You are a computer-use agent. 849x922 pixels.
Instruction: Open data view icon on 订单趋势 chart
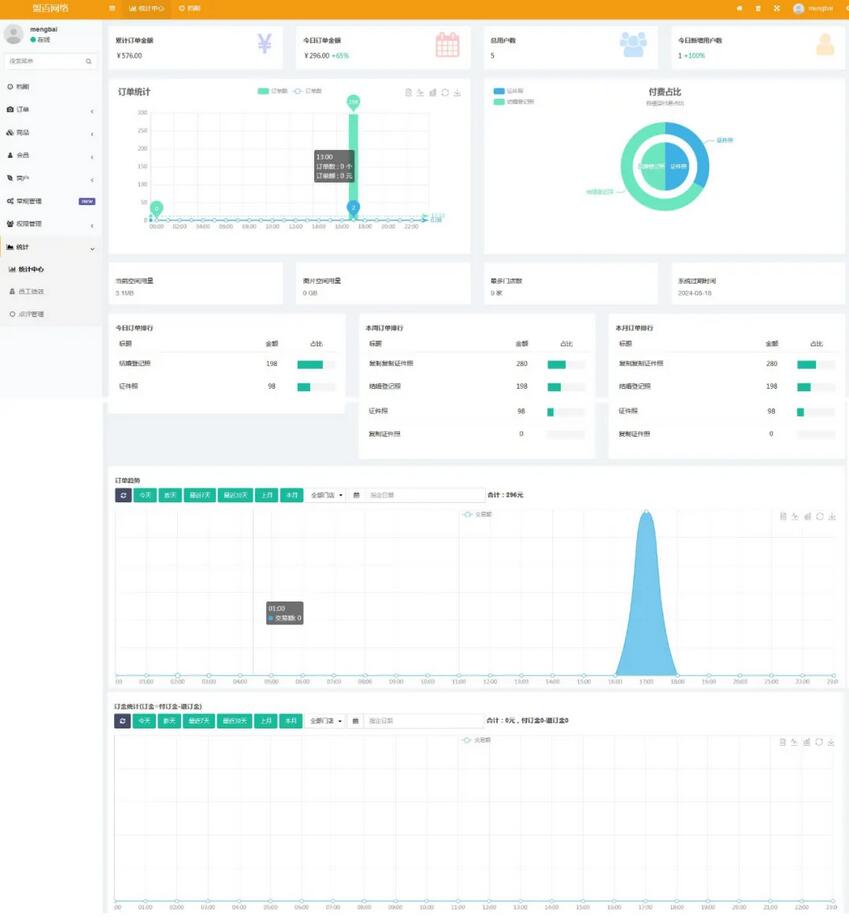click(x=783, y=517)
